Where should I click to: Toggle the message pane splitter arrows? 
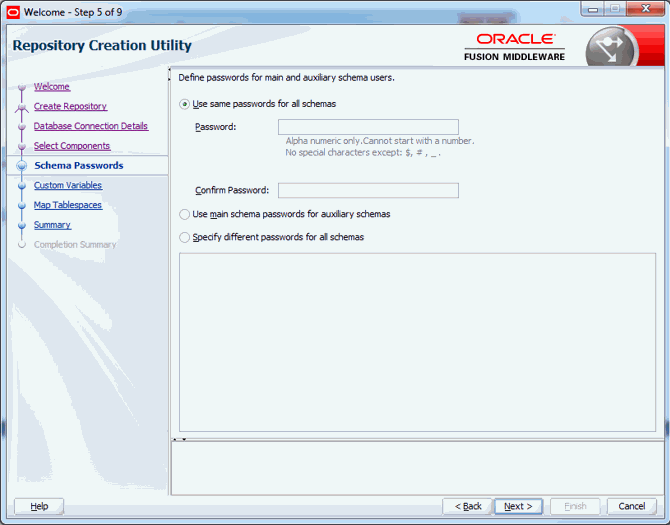pyautogui.click(x=179, y=439)
